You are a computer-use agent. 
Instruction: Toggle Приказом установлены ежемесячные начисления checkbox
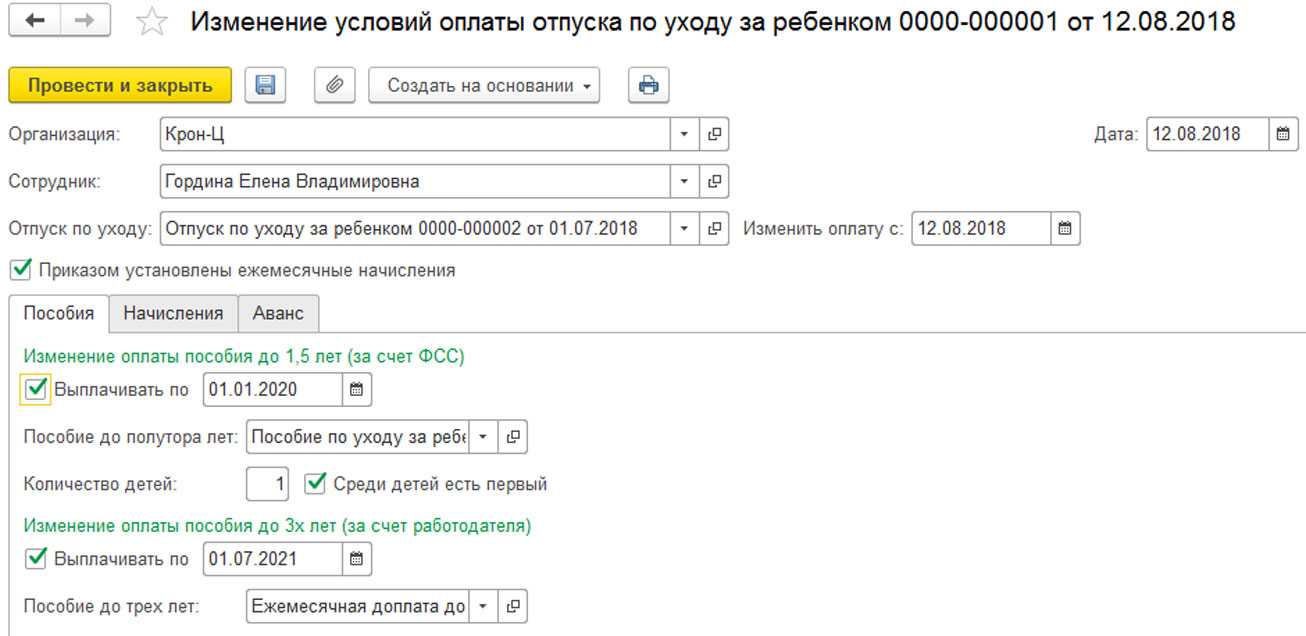click(x=19, y=270)
